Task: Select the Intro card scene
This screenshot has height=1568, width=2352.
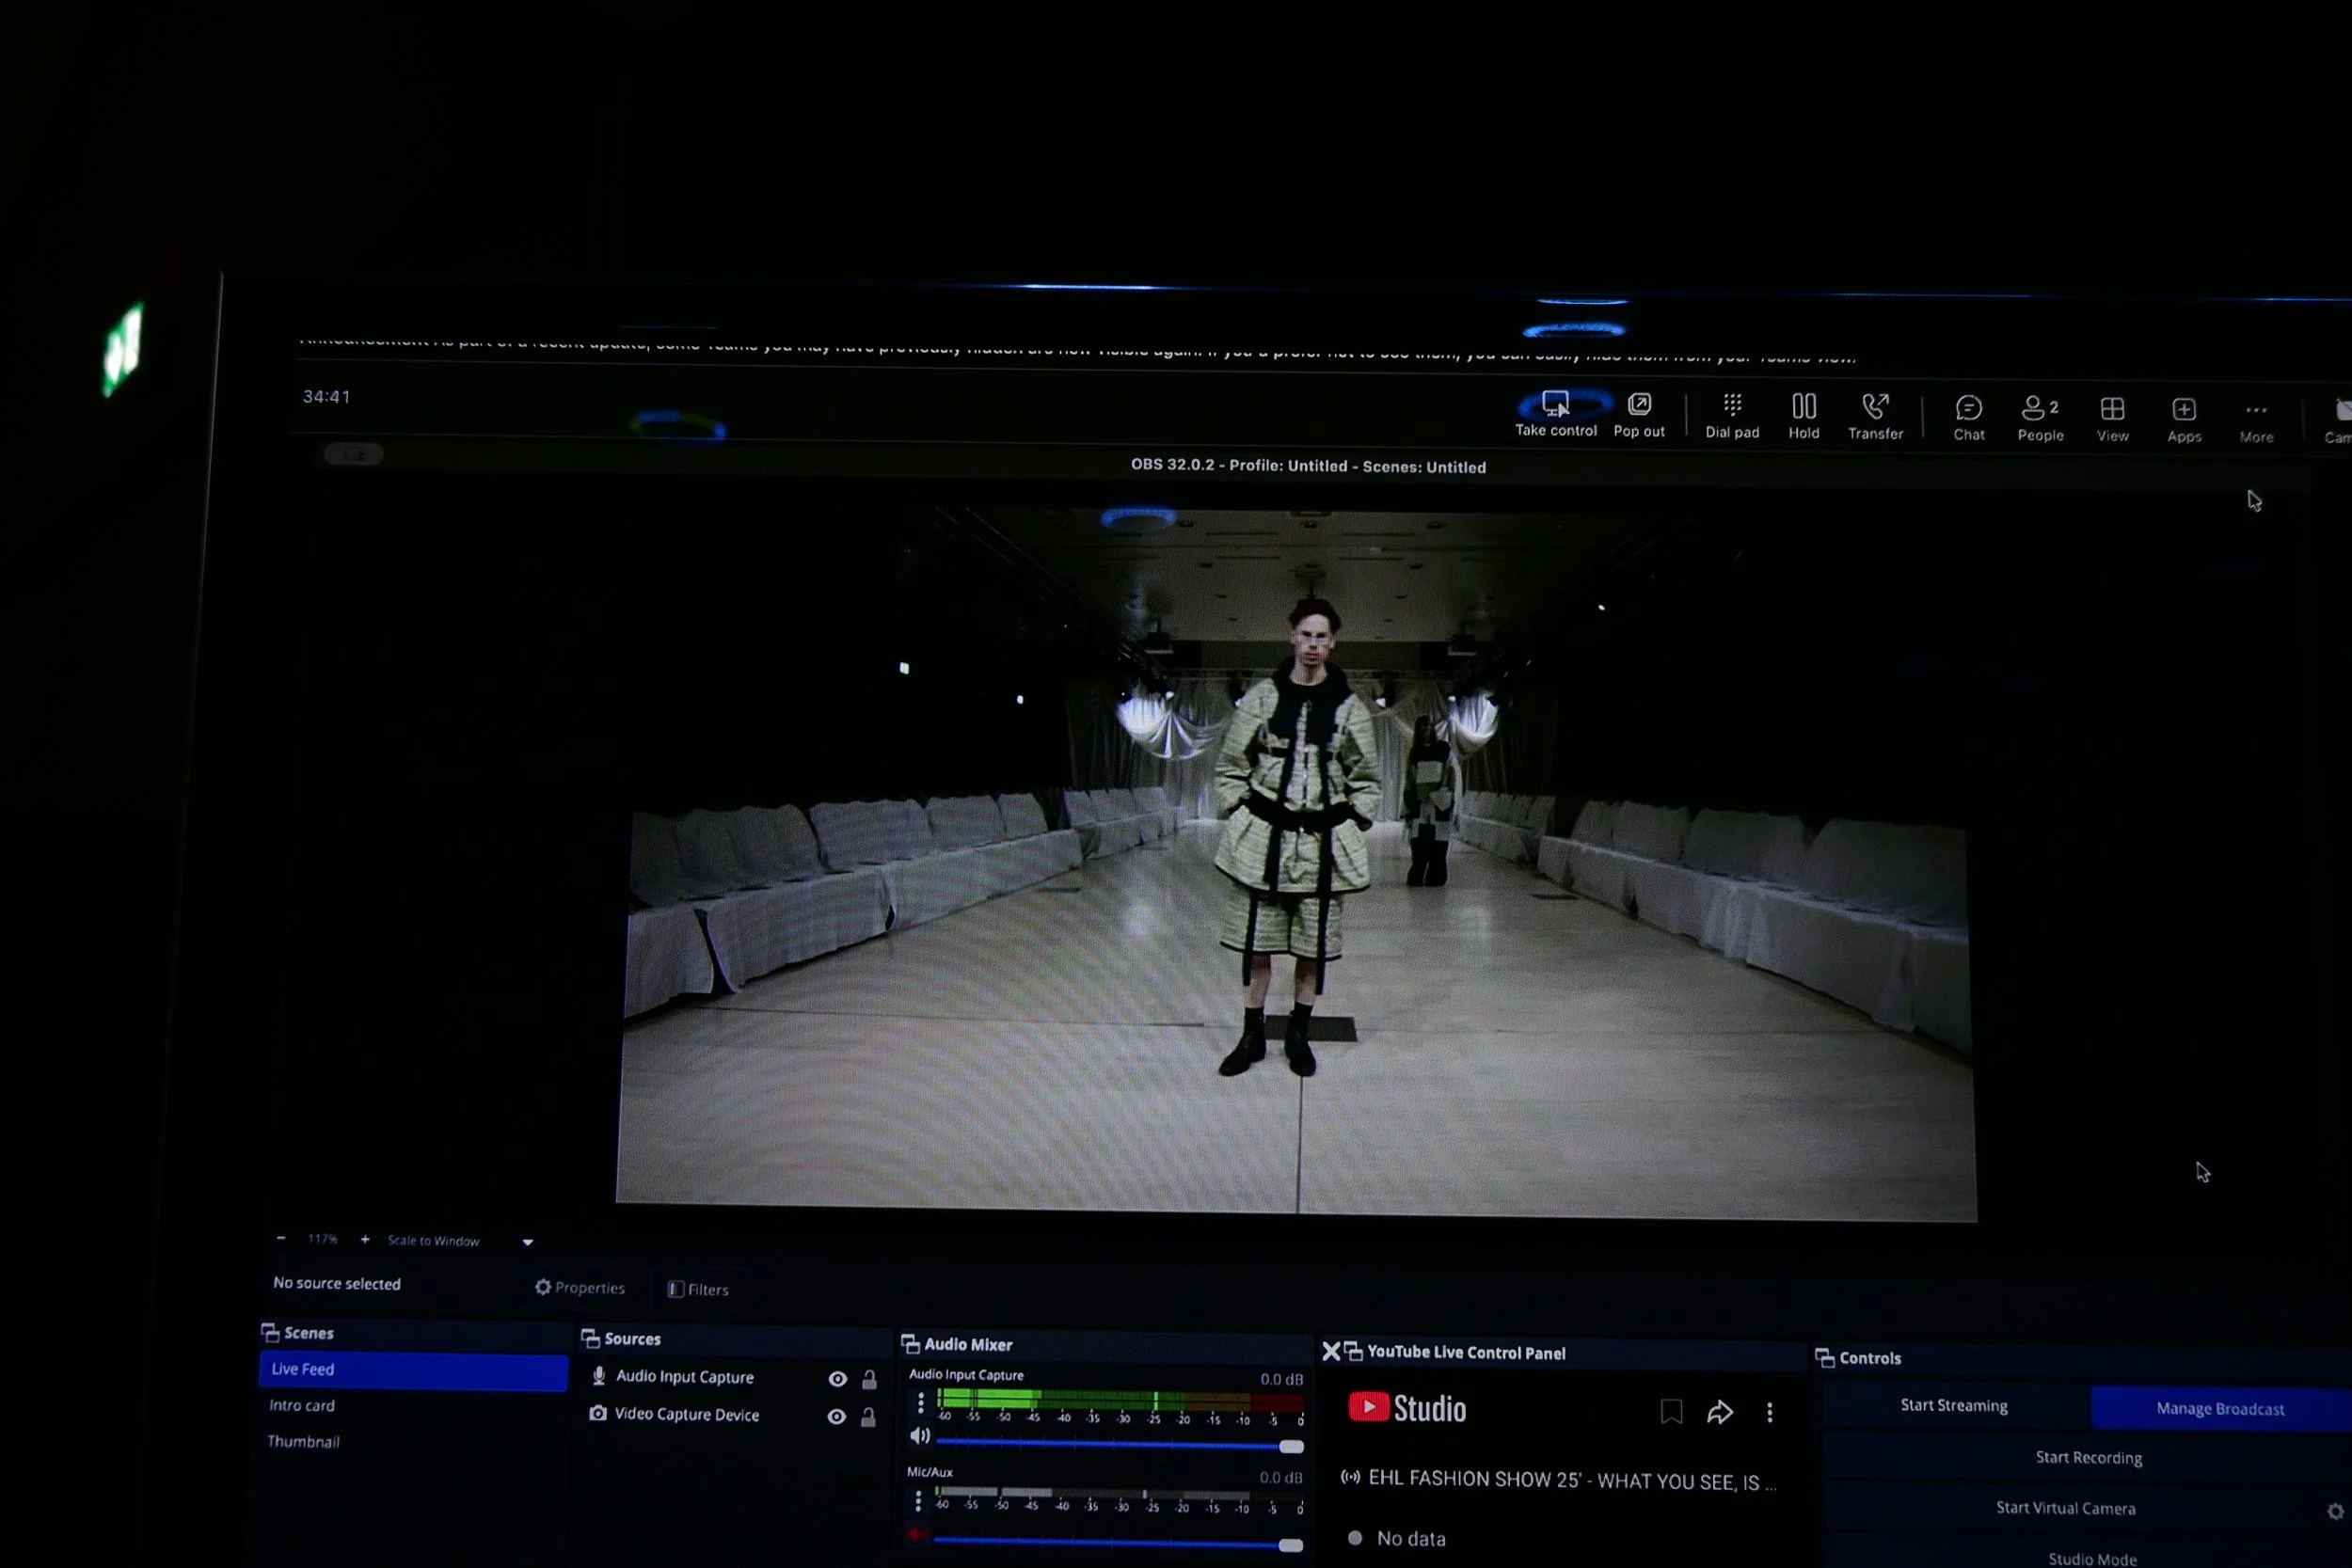Action: point(302,1405)
